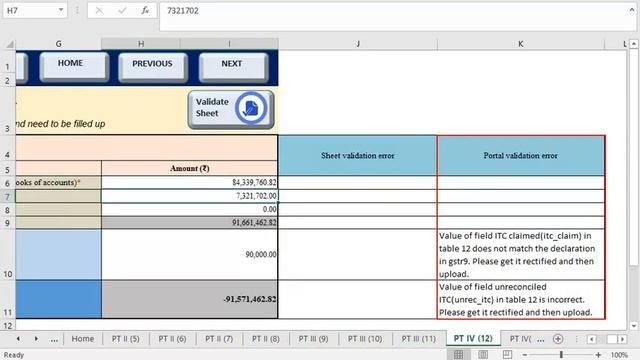Click the Amount (₹) header cell
Image resolution: width=640 pixels, height=360 pixels.
pyautogui.click(x=189, y=169)
